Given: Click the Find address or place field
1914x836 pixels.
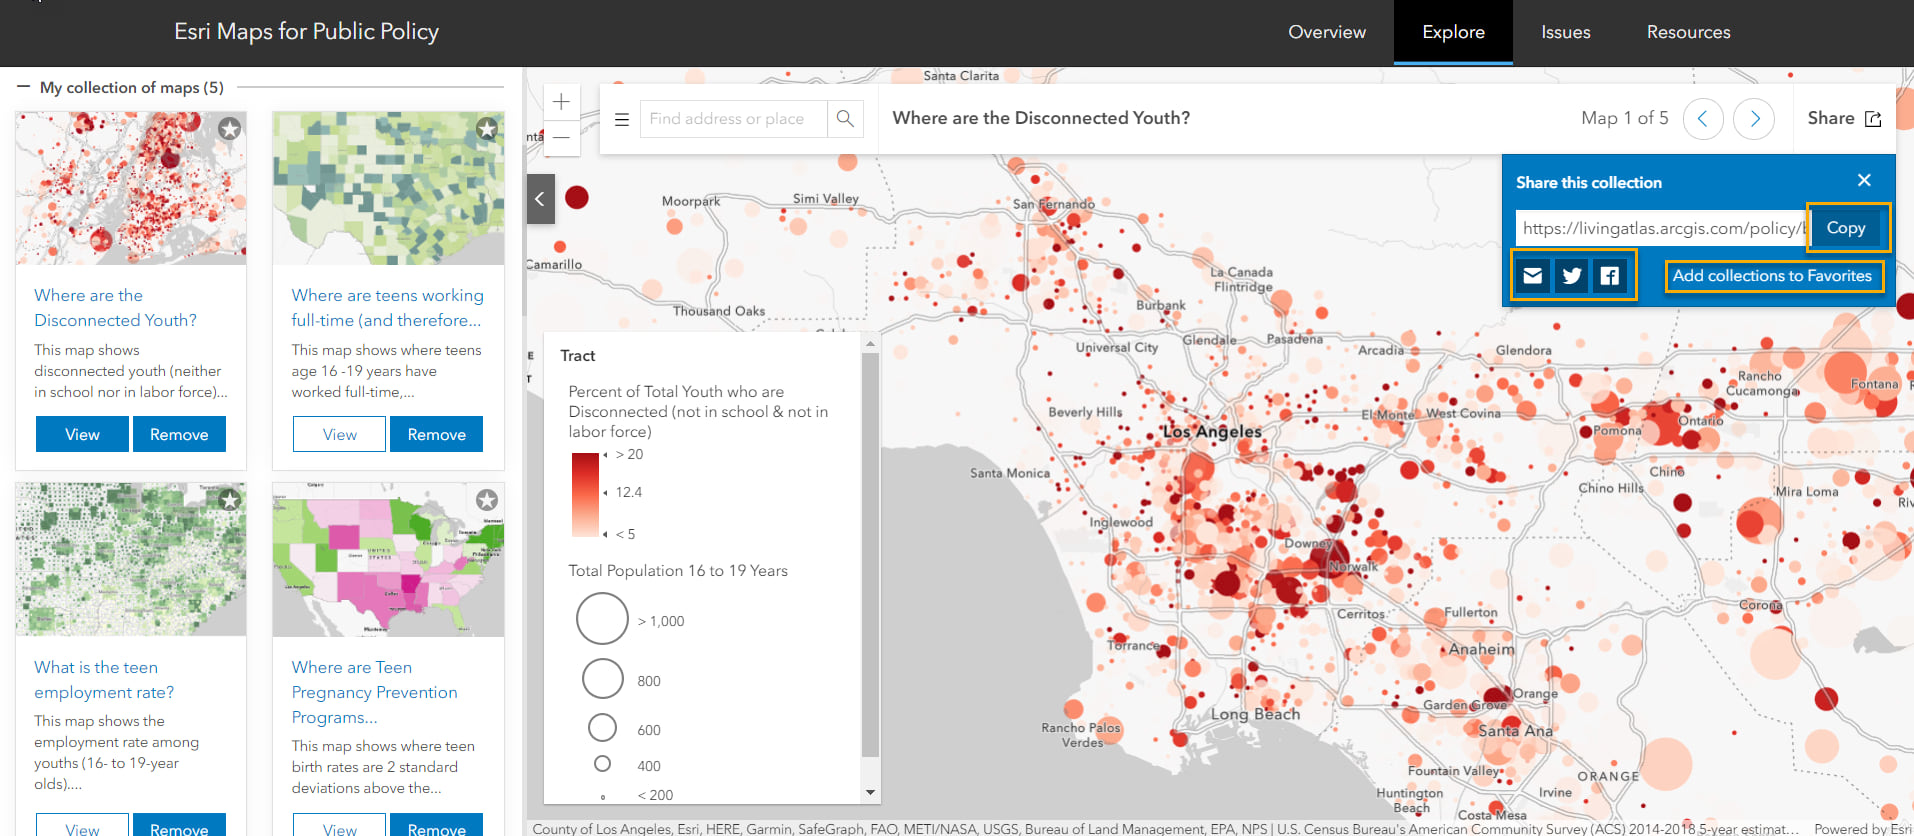Looking at the screenshot, I should click(733, 118).
